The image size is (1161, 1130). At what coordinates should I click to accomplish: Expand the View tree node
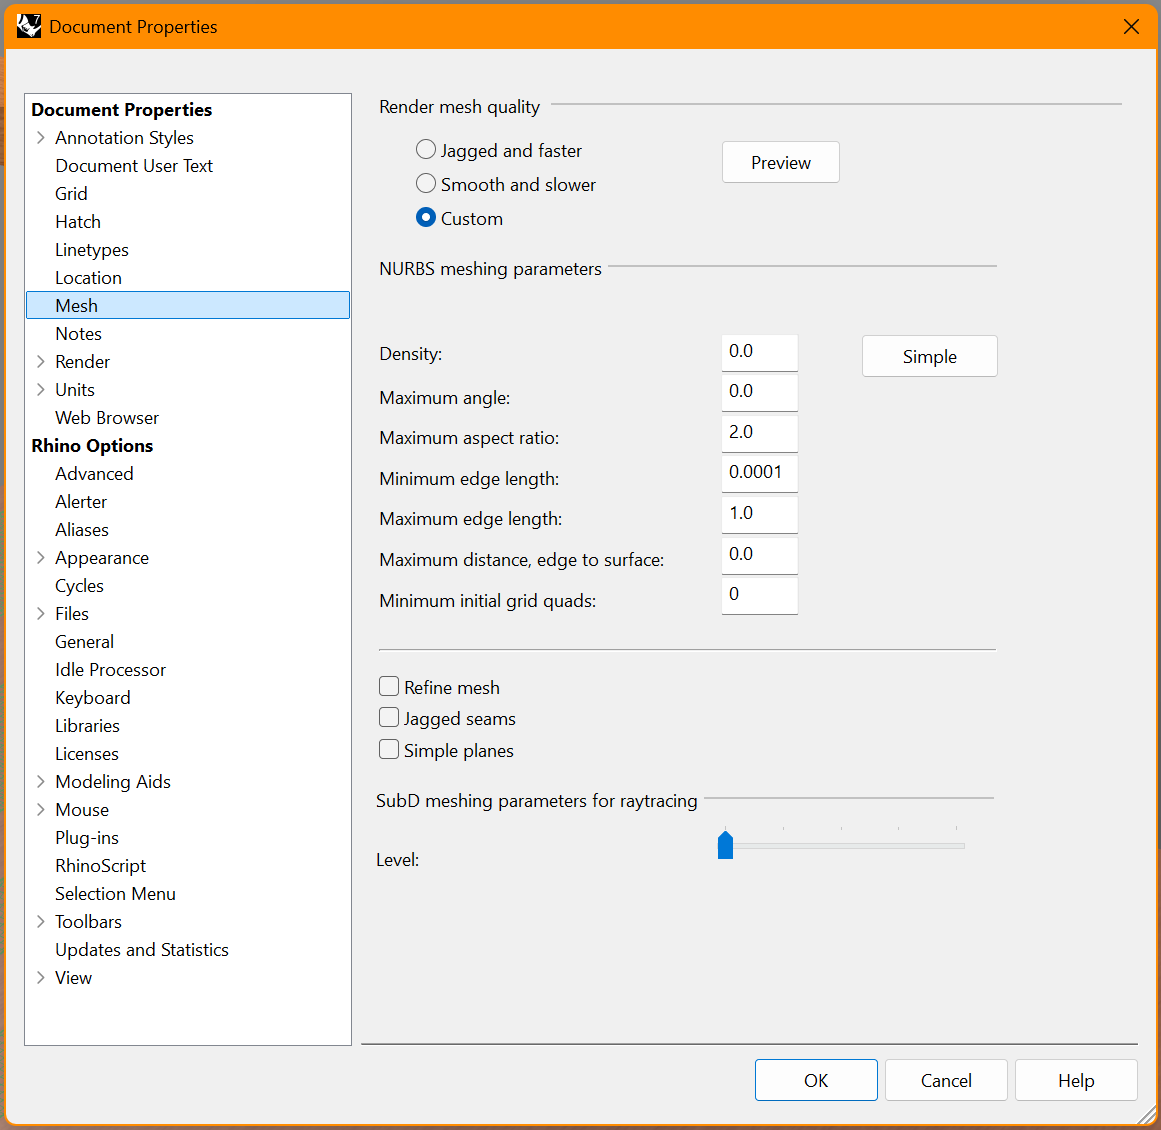pos(41,978)
